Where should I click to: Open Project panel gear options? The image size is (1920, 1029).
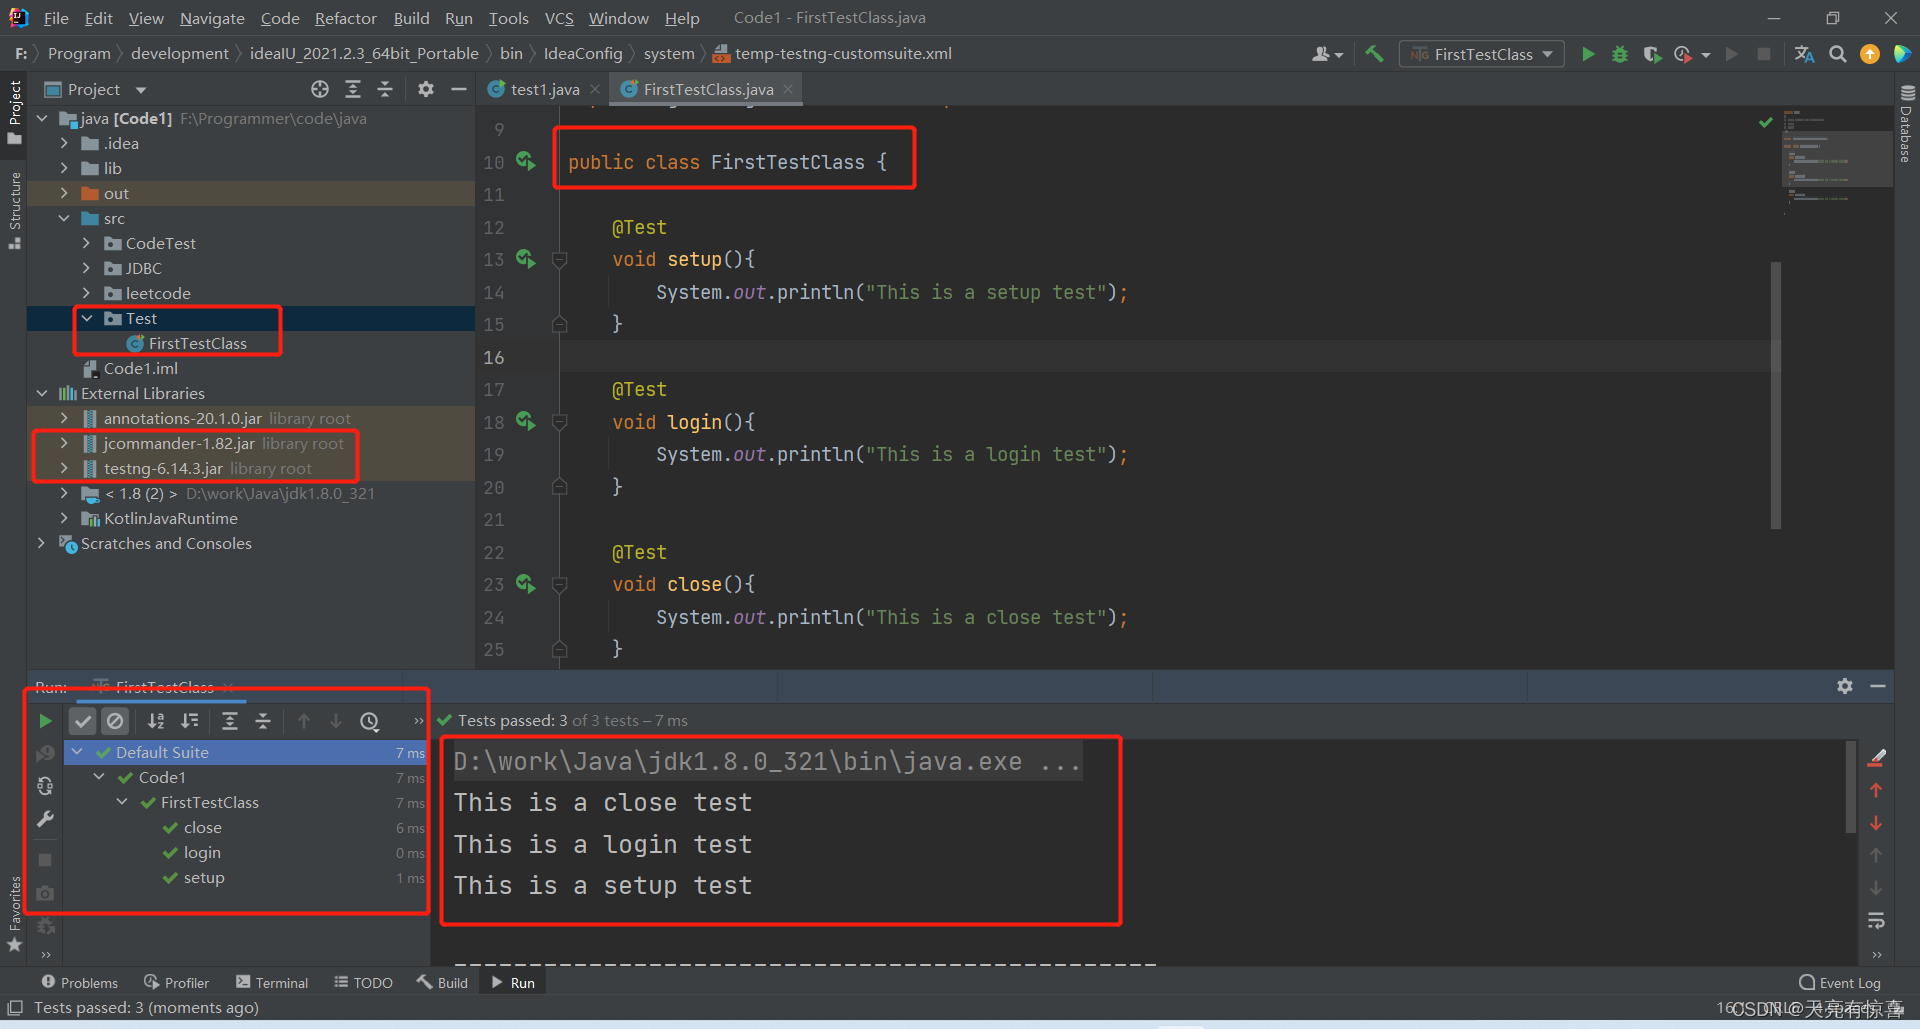tap(426, 89)
